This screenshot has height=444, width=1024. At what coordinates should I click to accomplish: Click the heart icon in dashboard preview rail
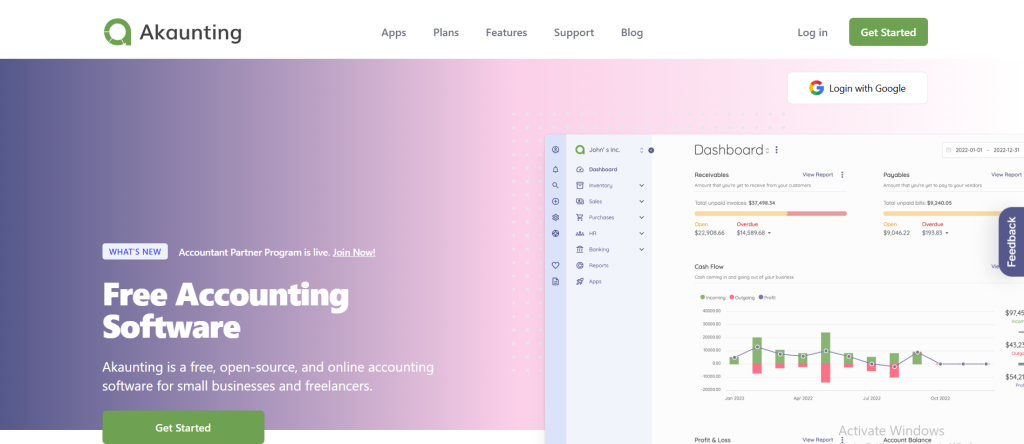pyautogui.click(x=556, y=265)
